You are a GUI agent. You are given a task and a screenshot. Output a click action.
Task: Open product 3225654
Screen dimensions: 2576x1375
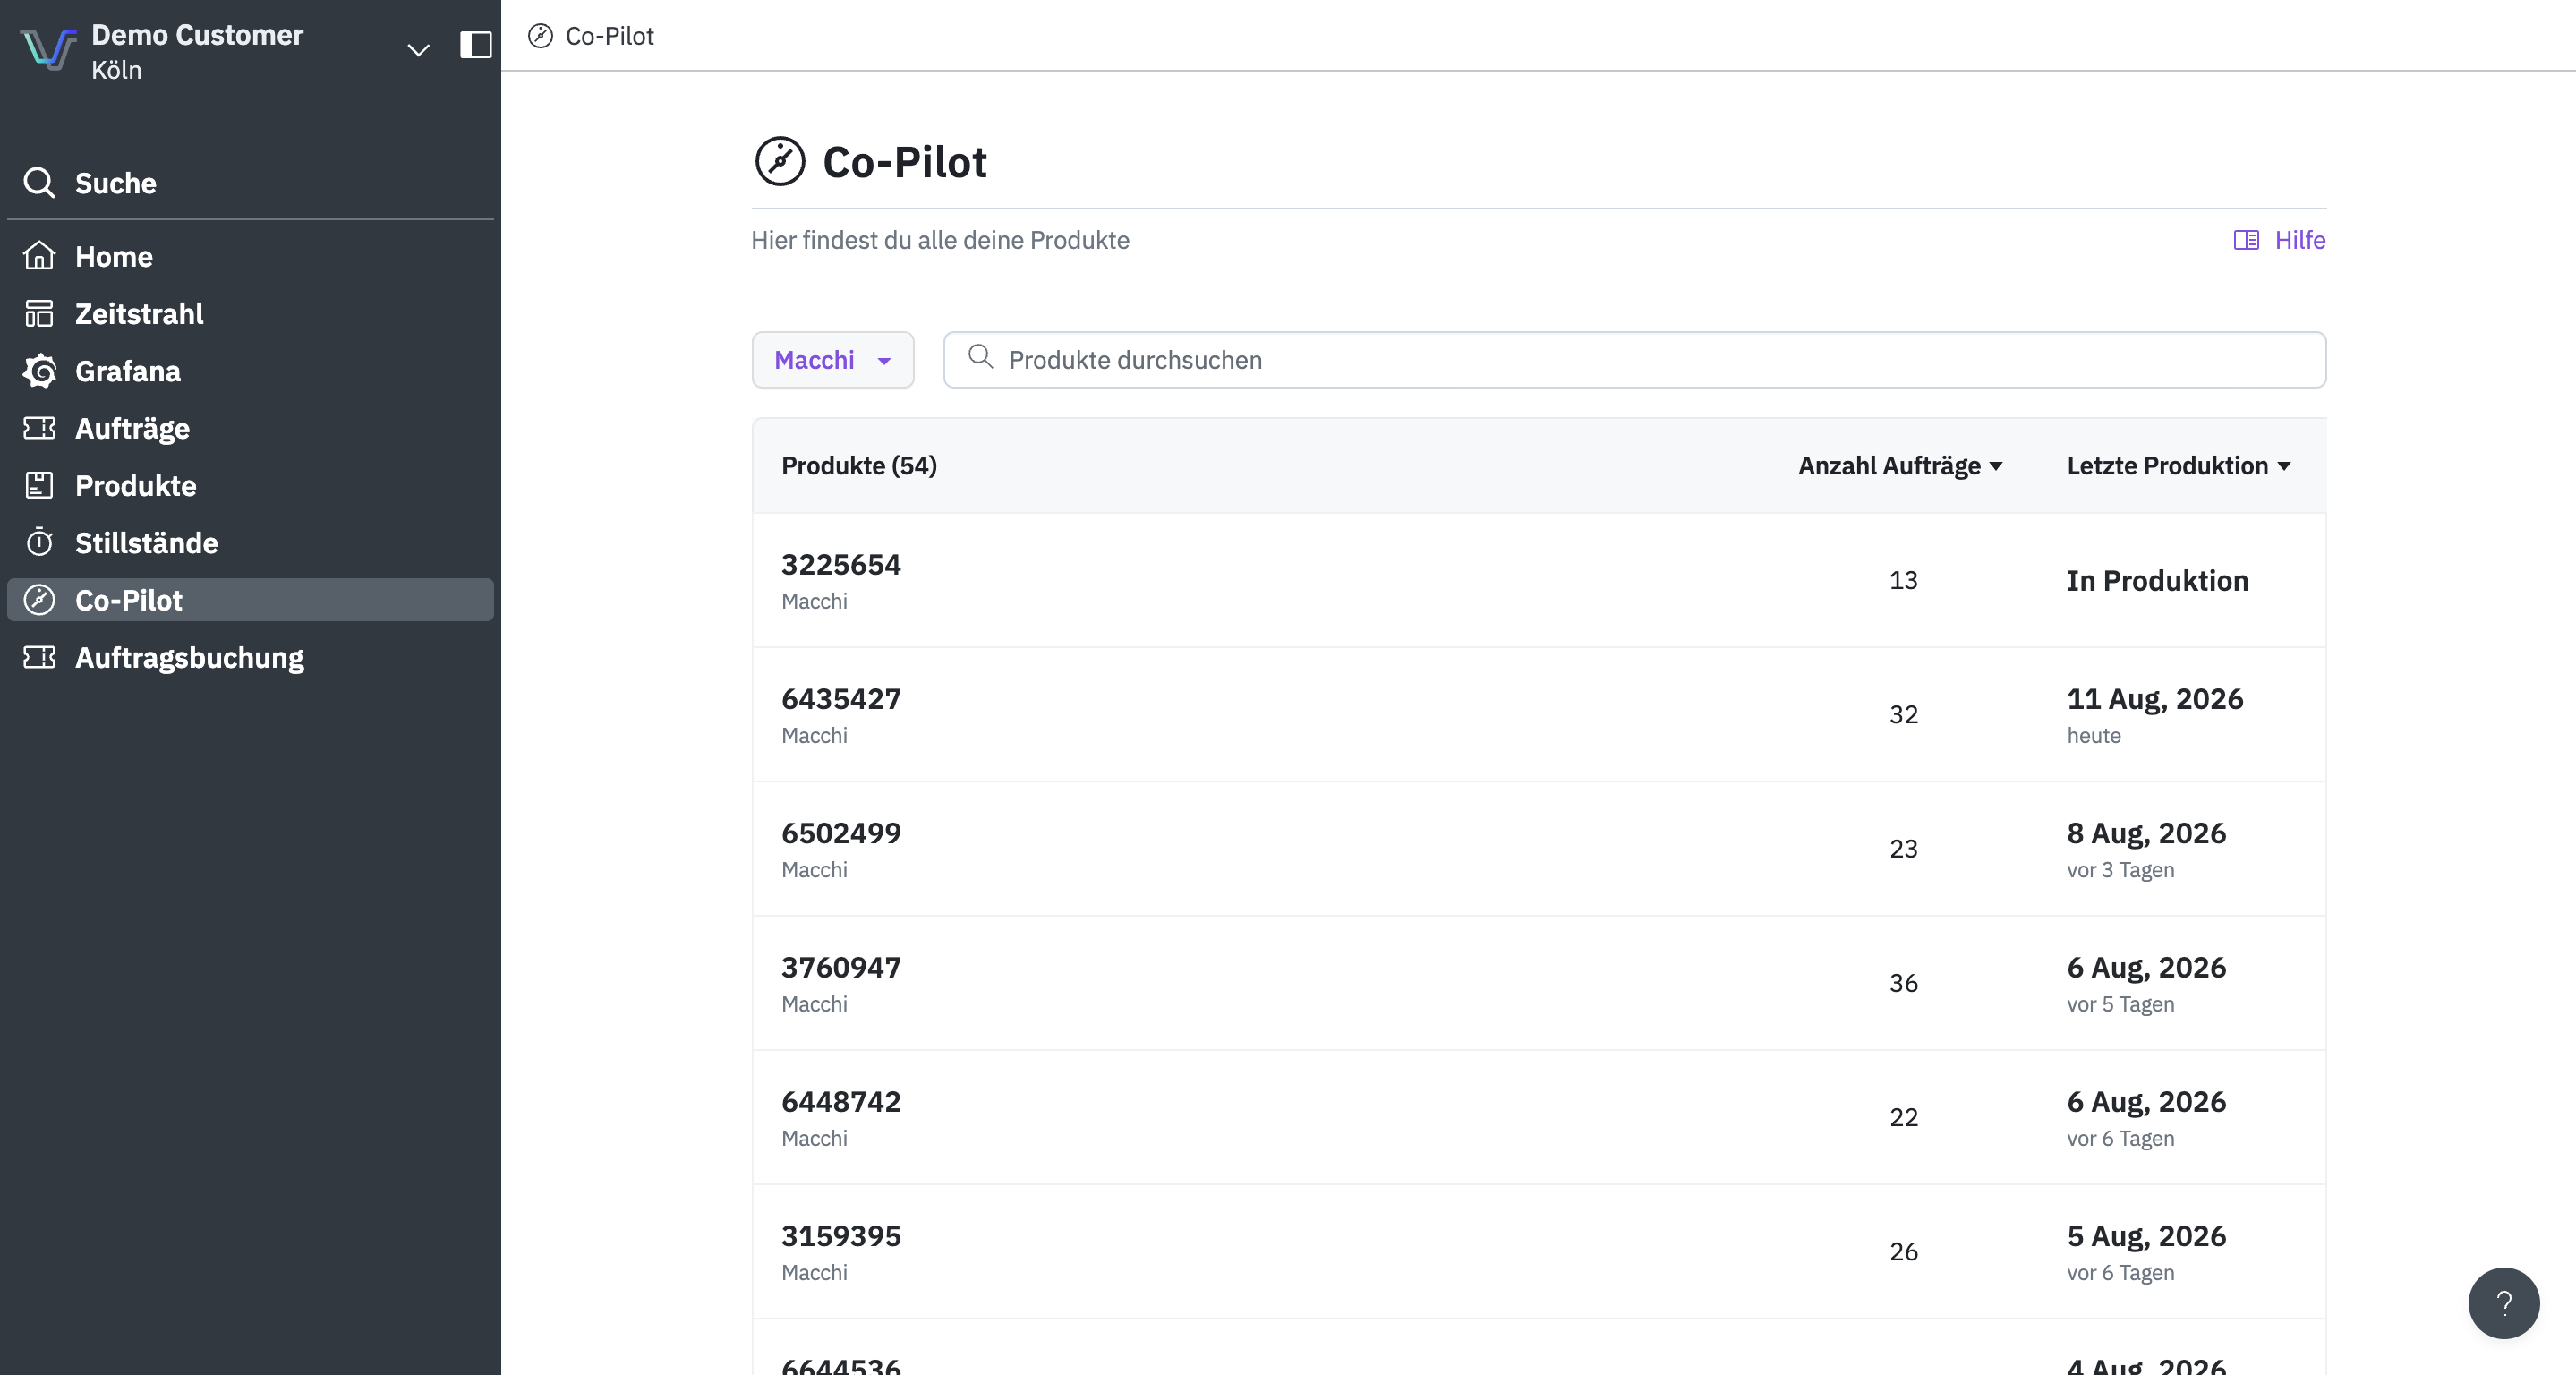[1538, 580]
